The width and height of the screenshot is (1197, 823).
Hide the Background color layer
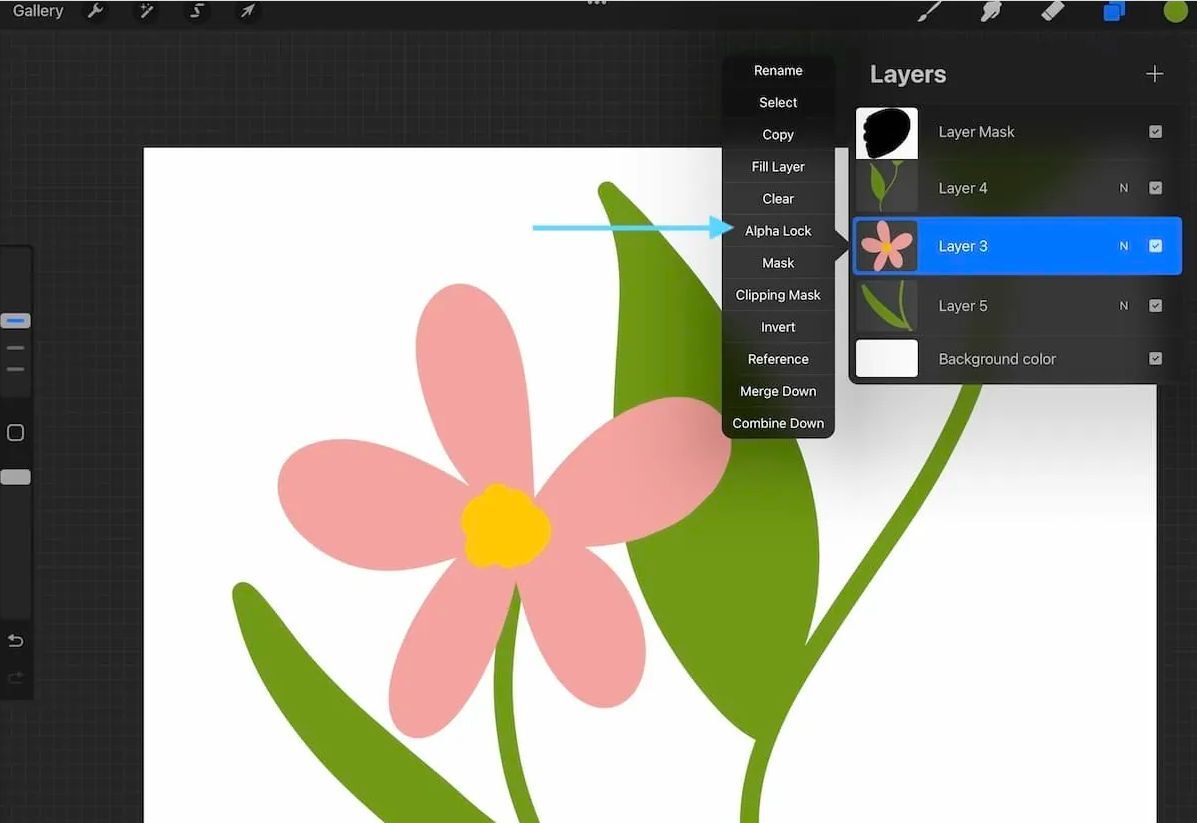pyautogui.click(x=1155, y=358)
